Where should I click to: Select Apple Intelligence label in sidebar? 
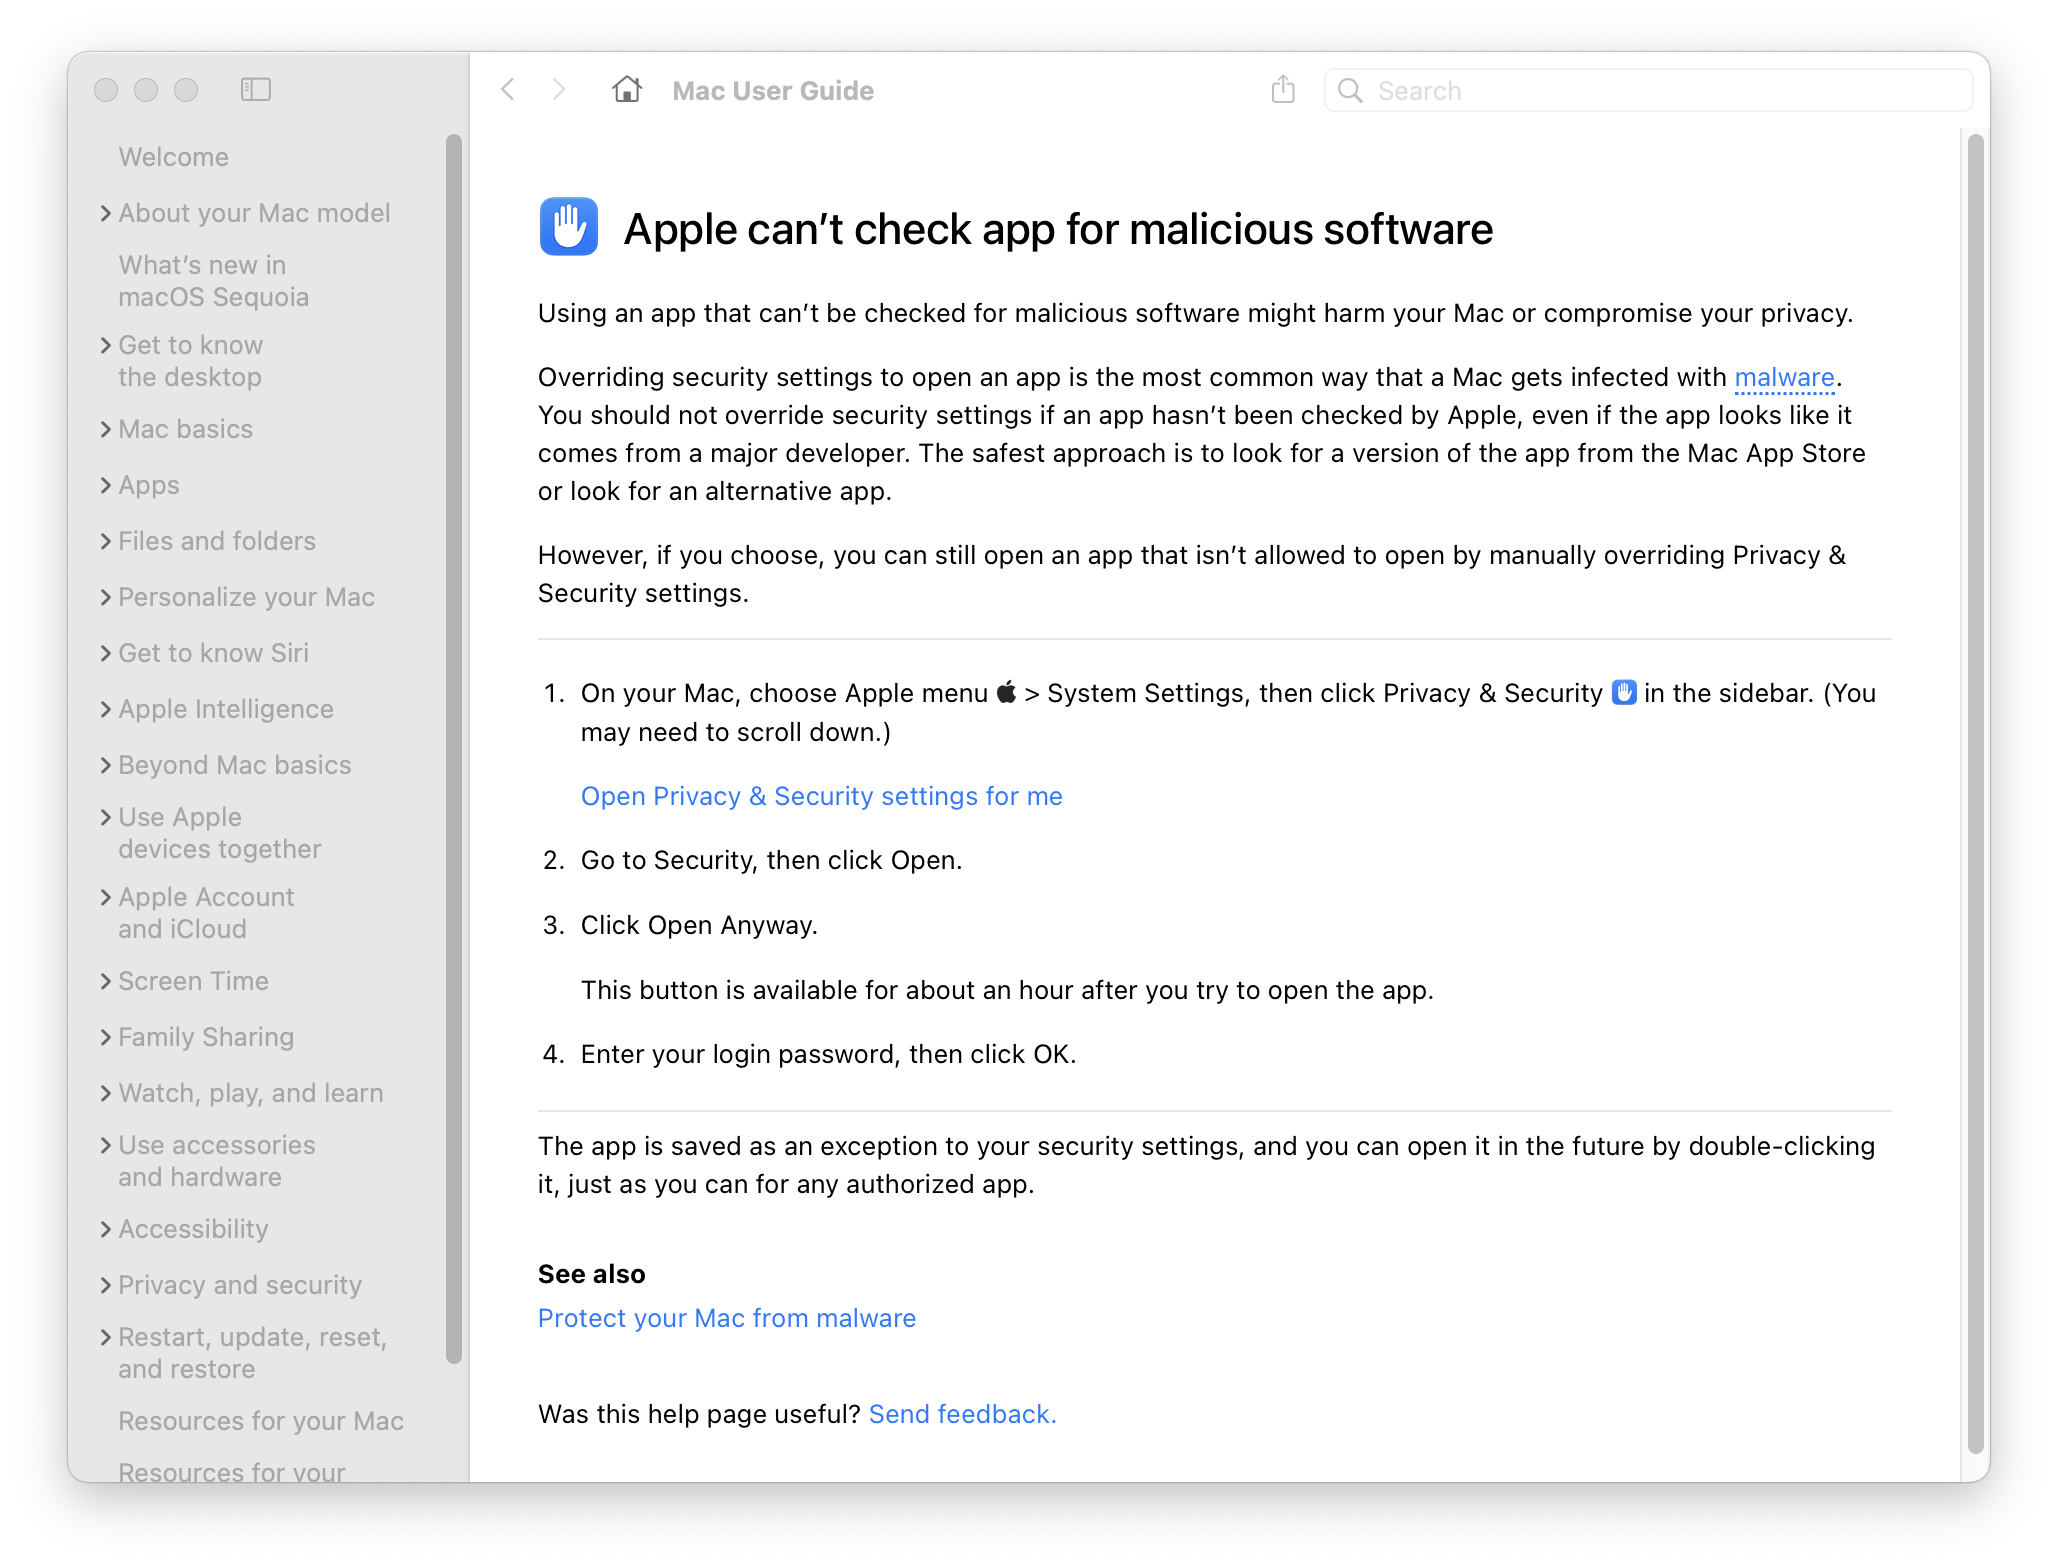(226, 709)
